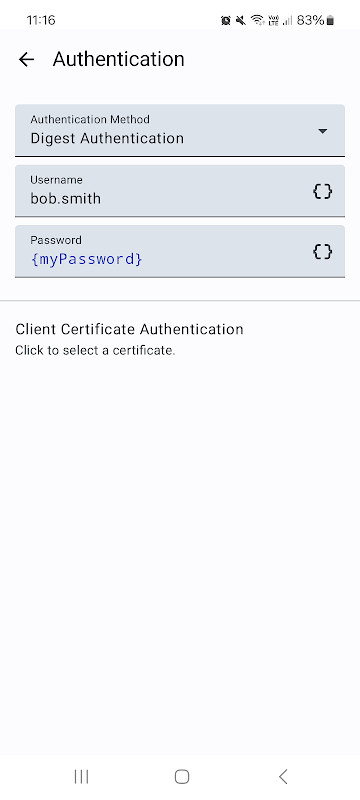Select the Digest Authentication value text

pos(107,138)
